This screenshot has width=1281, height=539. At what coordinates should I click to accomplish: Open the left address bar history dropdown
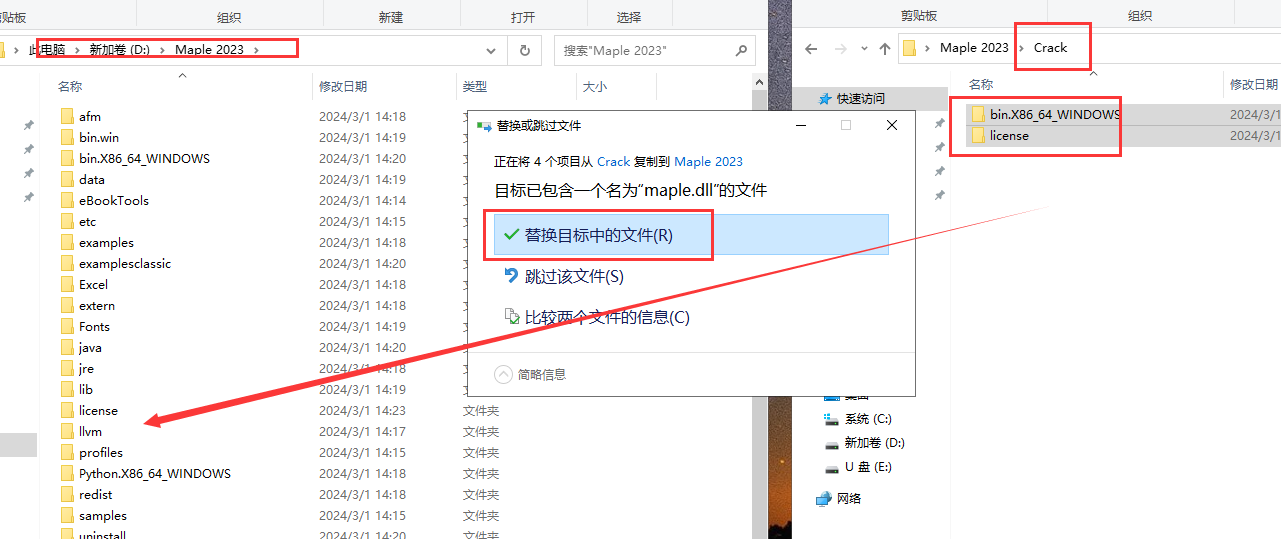point(491,50)
